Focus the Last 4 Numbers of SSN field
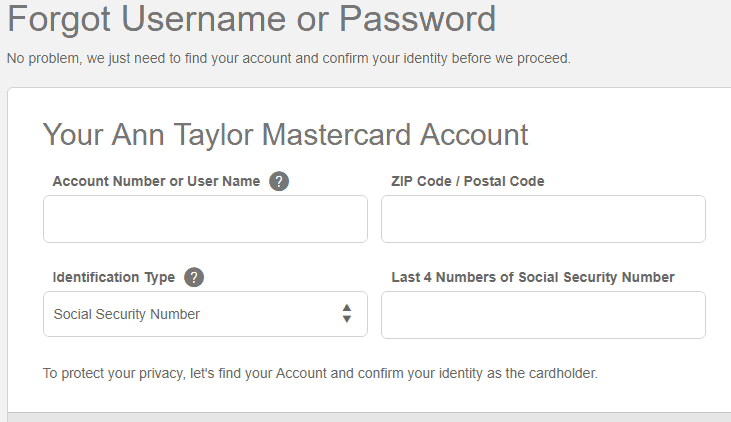The width and height of the screenshot is (731, 422). tap(543, 315)
